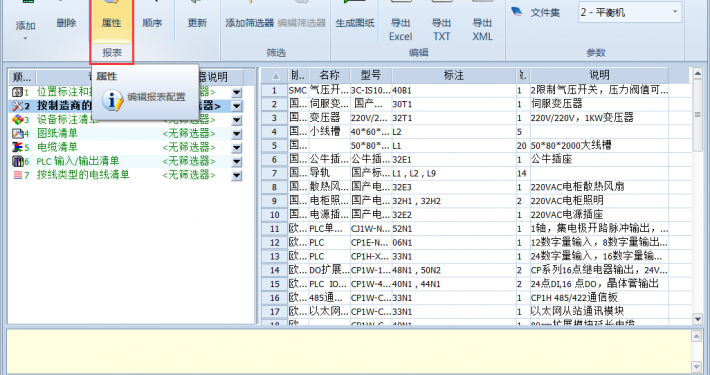This screenshot has width=710, height=375.
Task: Click the table scrollbar up arrow
Action: click(x=698, y=74)
